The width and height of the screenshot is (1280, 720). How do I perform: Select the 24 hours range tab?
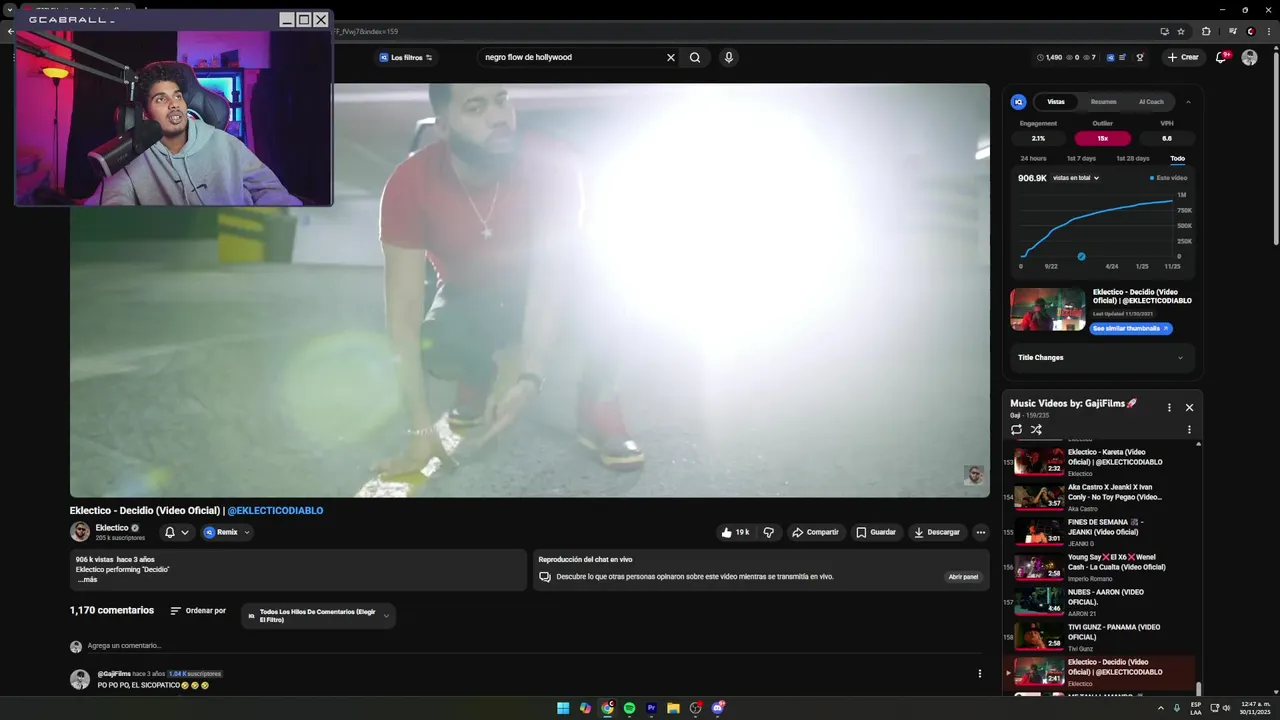coord(1033,158)
